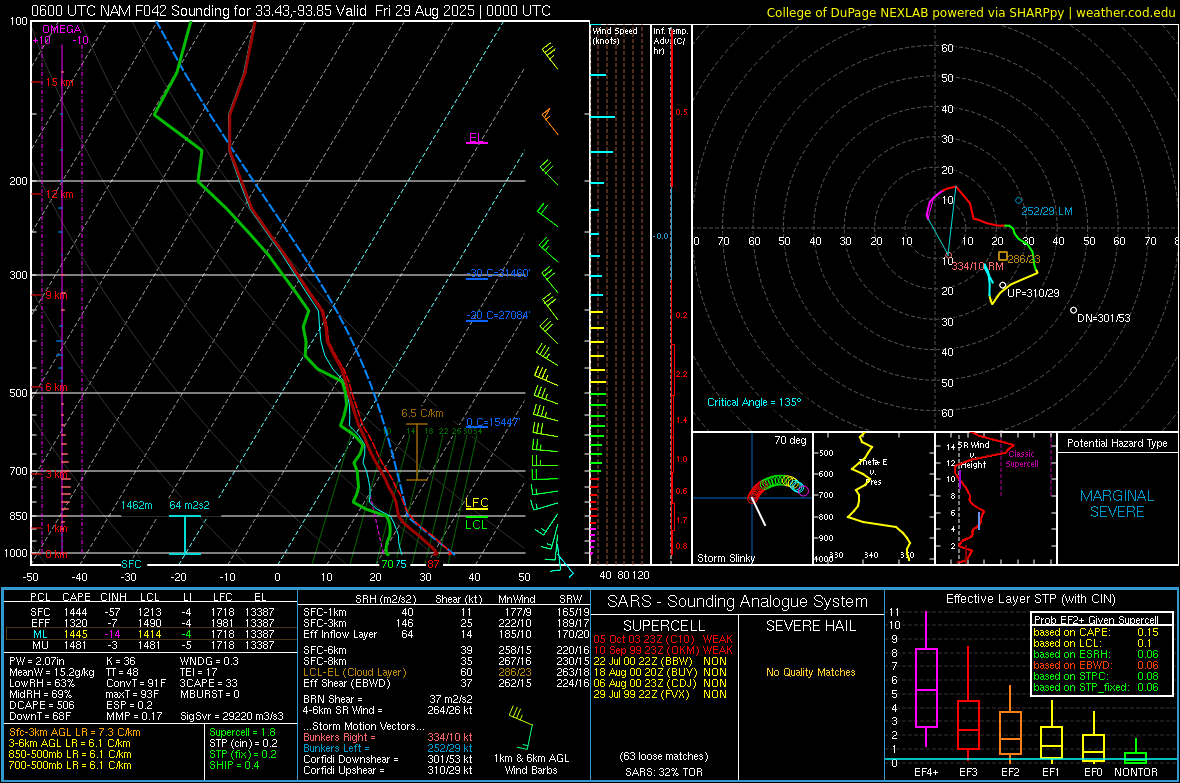Click the 70 deg slinky tilt value

coord(790,440)
